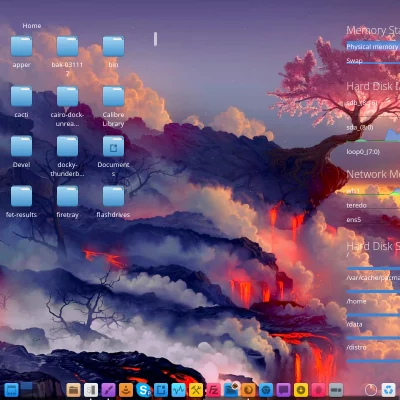This screenshot has height=400, width=400.
Task: Launch the tan file manager dock icon
Action: point(73,390)
